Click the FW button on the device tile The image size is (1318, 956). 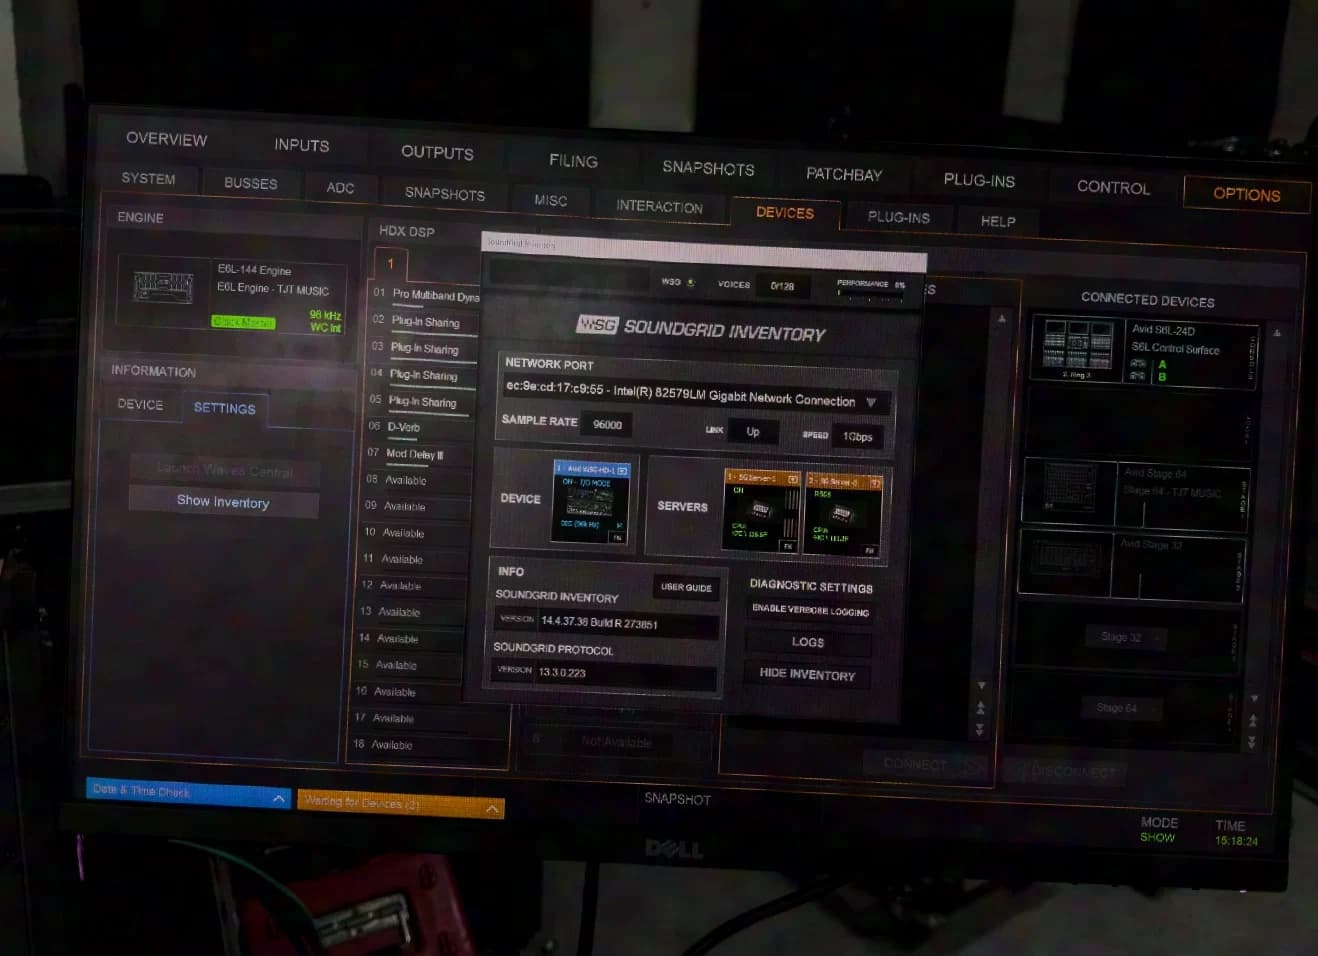pyautogui.click(x=617, y=537)
